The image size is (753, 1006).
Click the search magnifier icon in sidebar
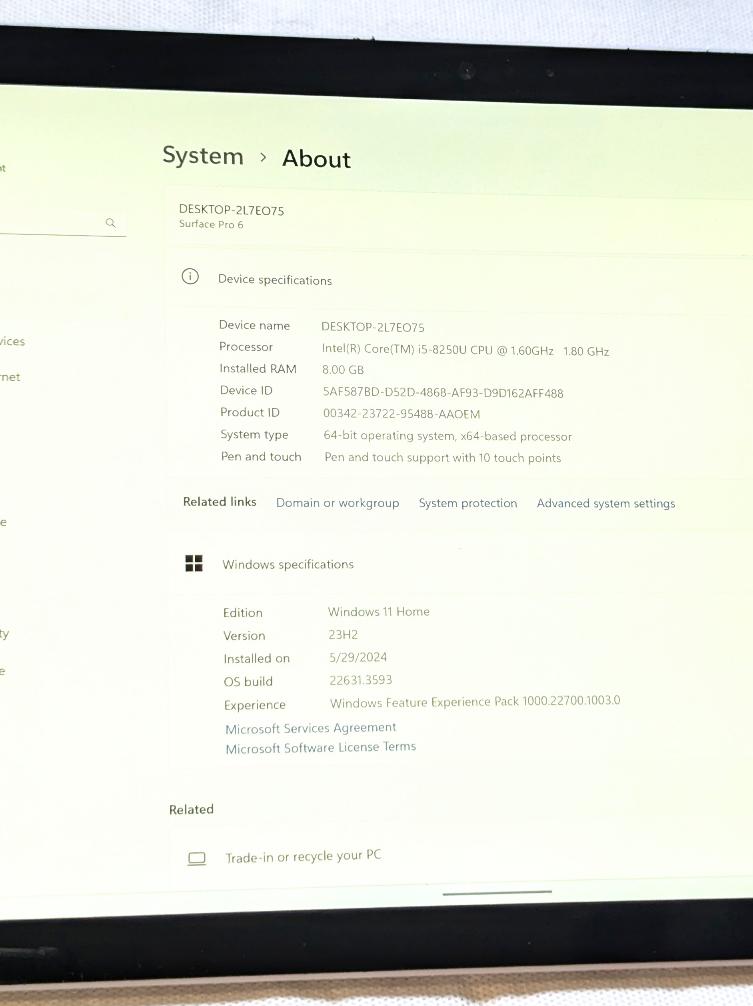point(111,223)
